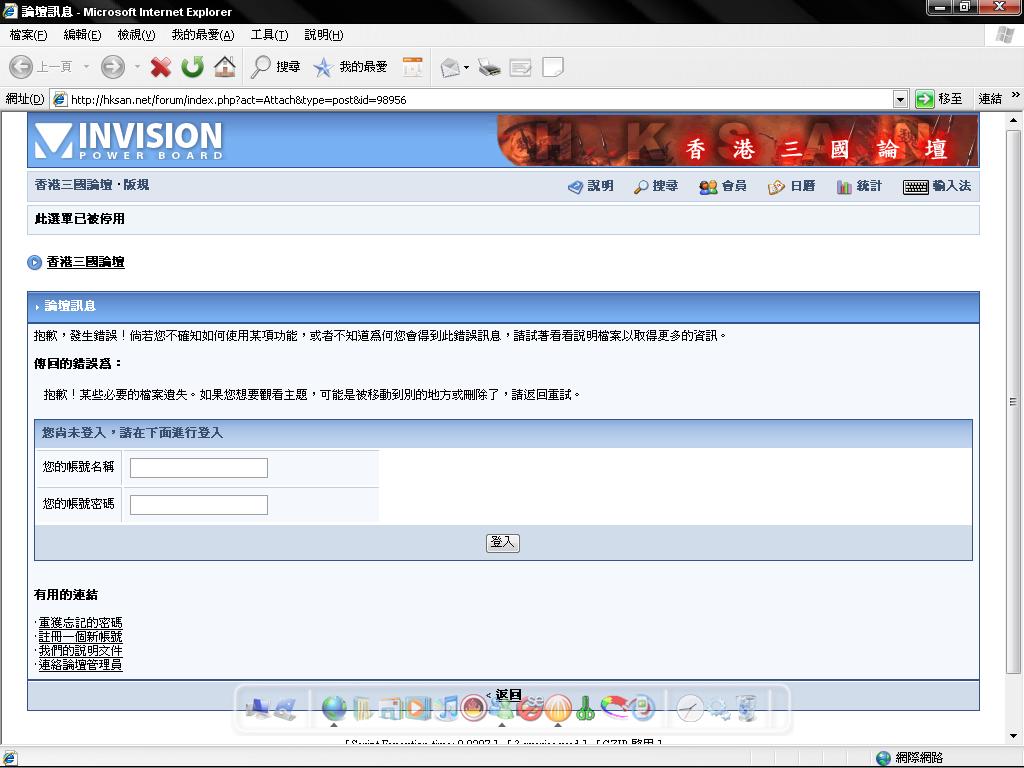The image size is (1024, 768).
Task: Click the Print toolbar icon
Action: 488,67
